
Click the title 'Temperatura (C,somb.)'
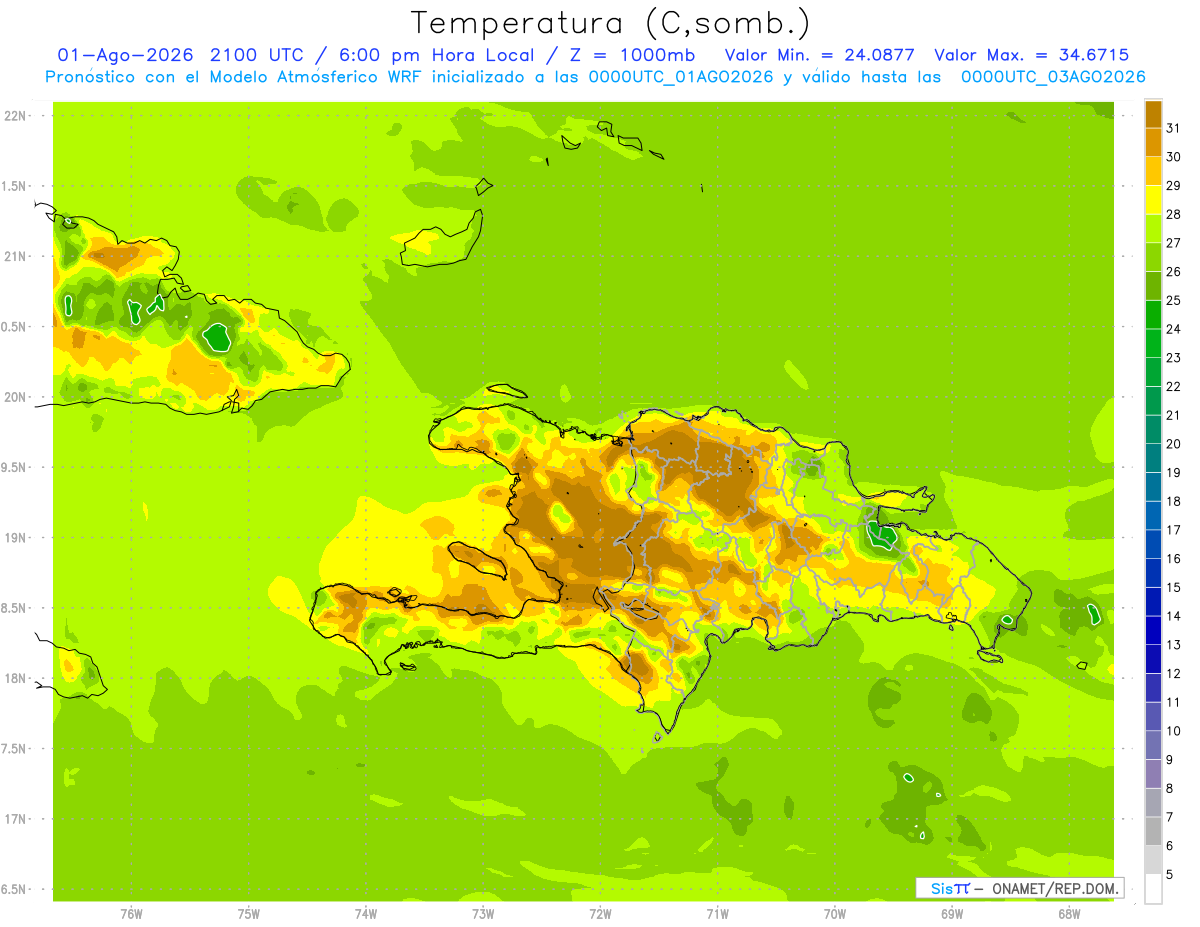pos(610,23)
